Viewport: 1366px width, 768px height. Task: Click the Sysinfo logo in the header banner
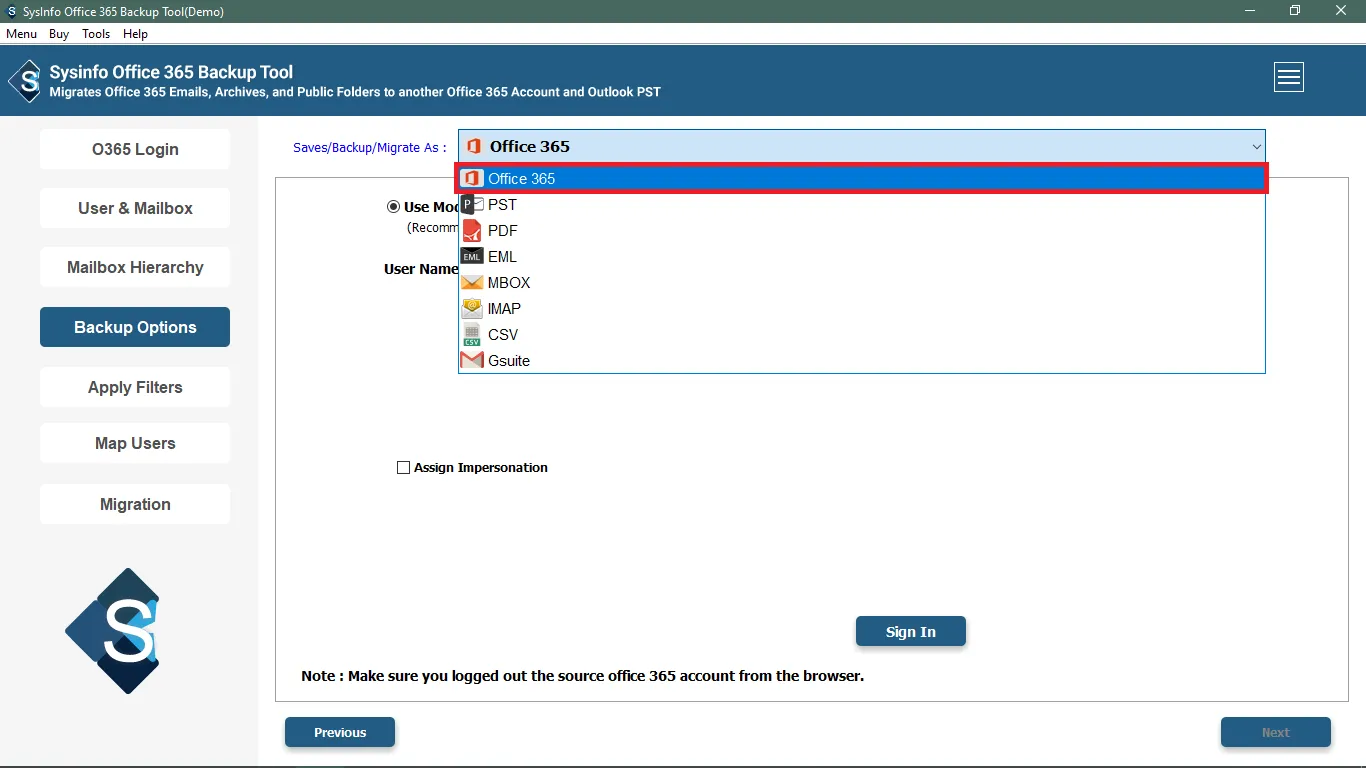25,82
